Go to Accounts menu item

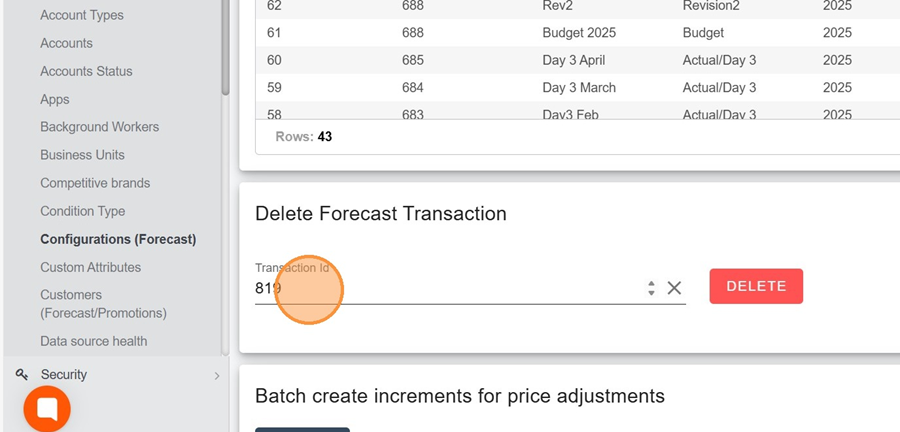[x=66, y=44]
